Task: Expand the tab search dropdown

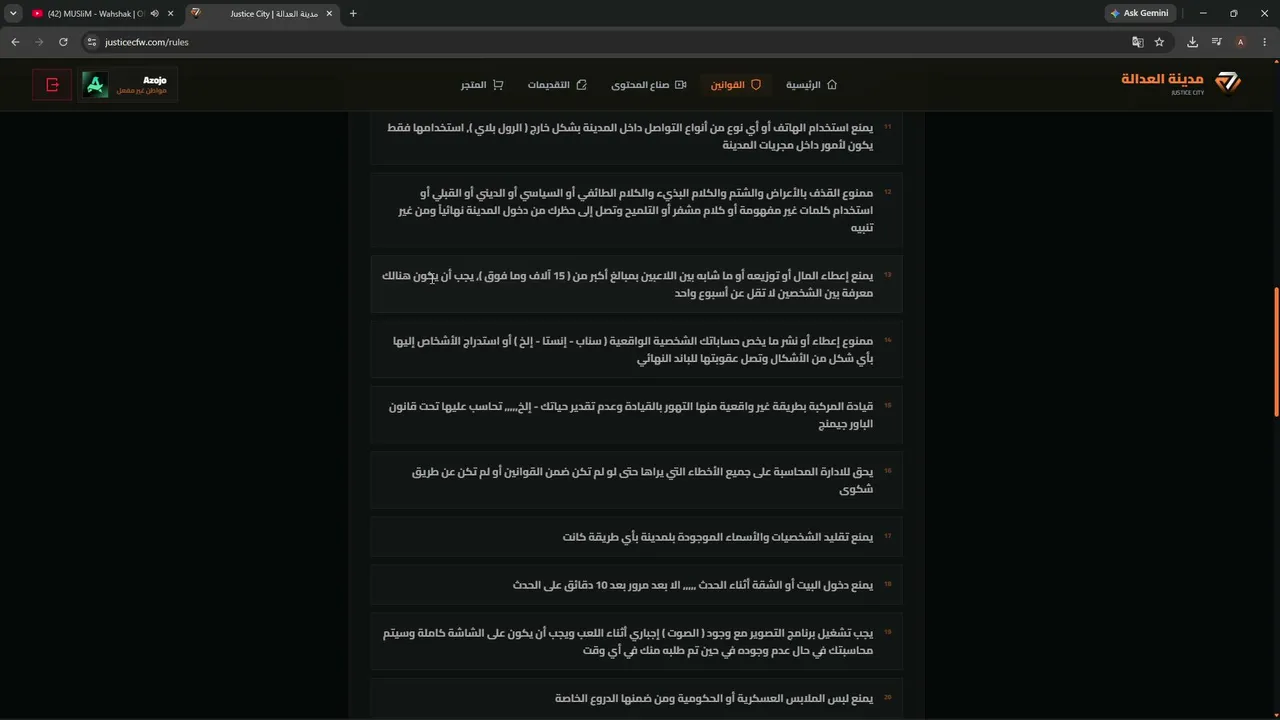Action: coord(13,13)
